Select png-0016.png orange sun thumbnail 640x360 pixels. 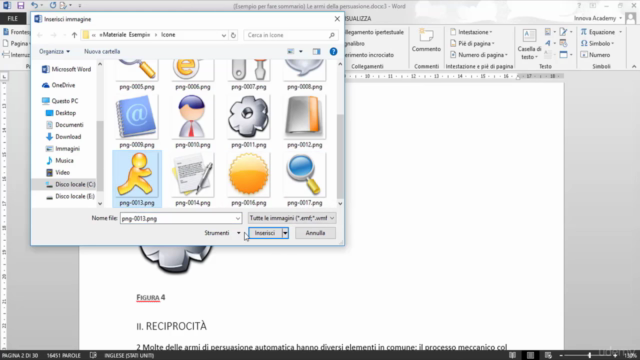(x=249, y=179)
